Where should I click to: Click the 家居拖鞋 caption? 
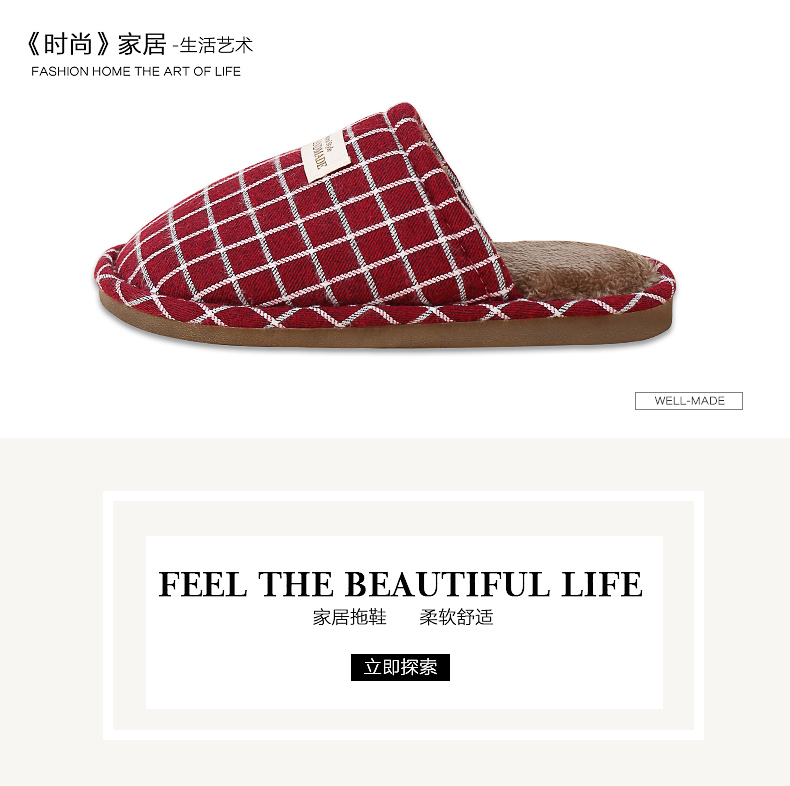pos(350,617)
